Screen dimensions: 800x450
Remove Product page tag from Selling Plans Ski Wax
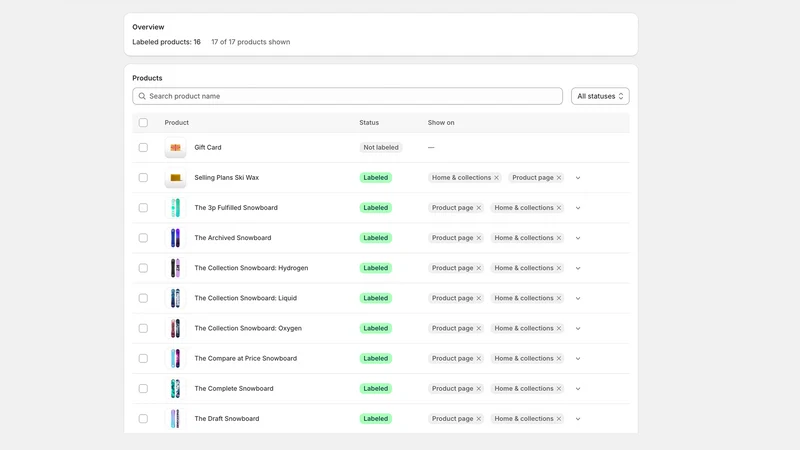pyautogui.click(x=559, y=178)
